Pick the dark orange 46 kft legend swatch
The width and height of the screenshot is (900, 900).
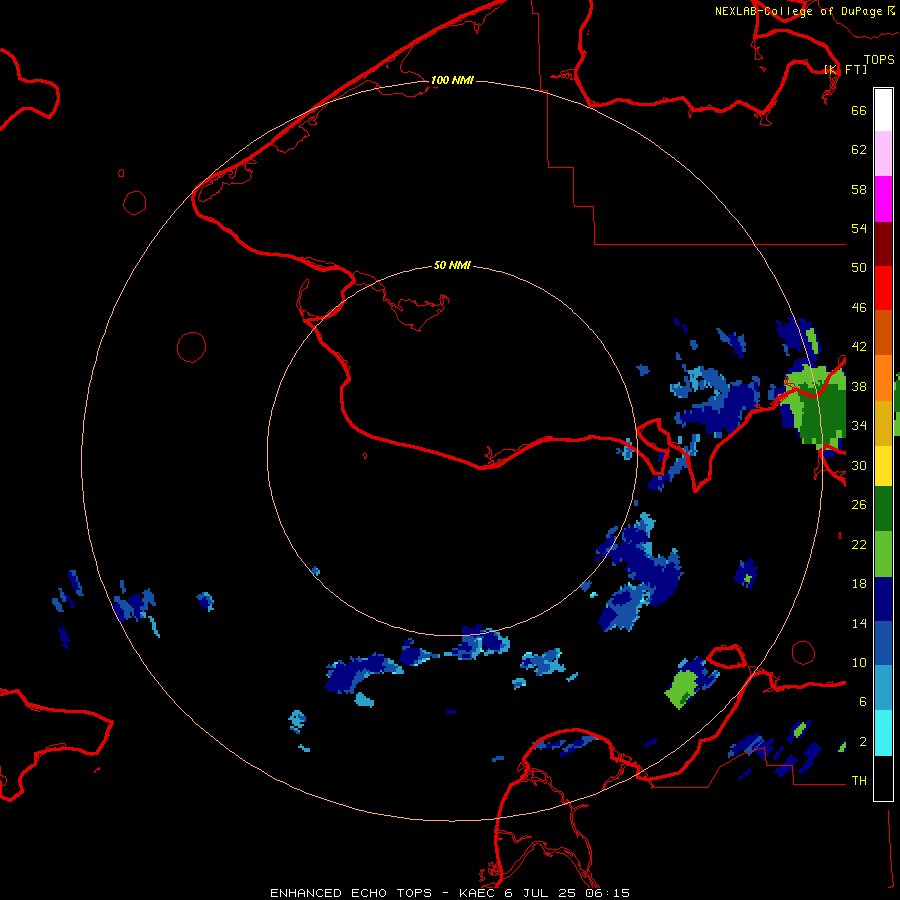(883, 332)
